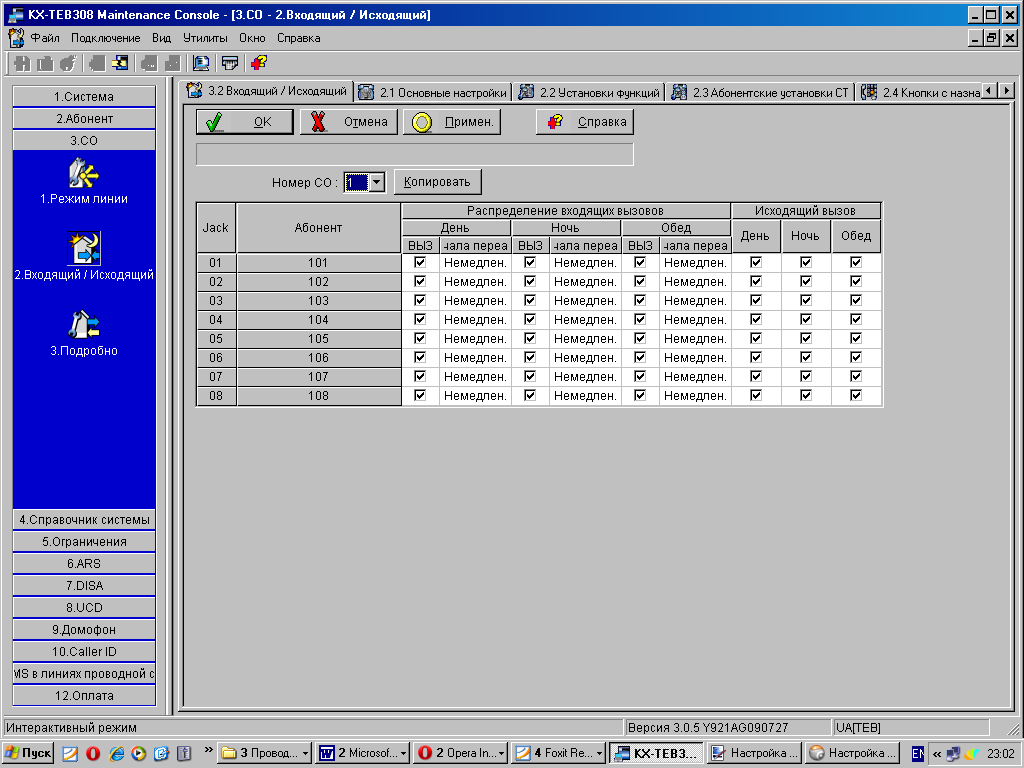Expand hidden tray icons arrow
This screenshot has height=768, width=1024.
[936, 754]
